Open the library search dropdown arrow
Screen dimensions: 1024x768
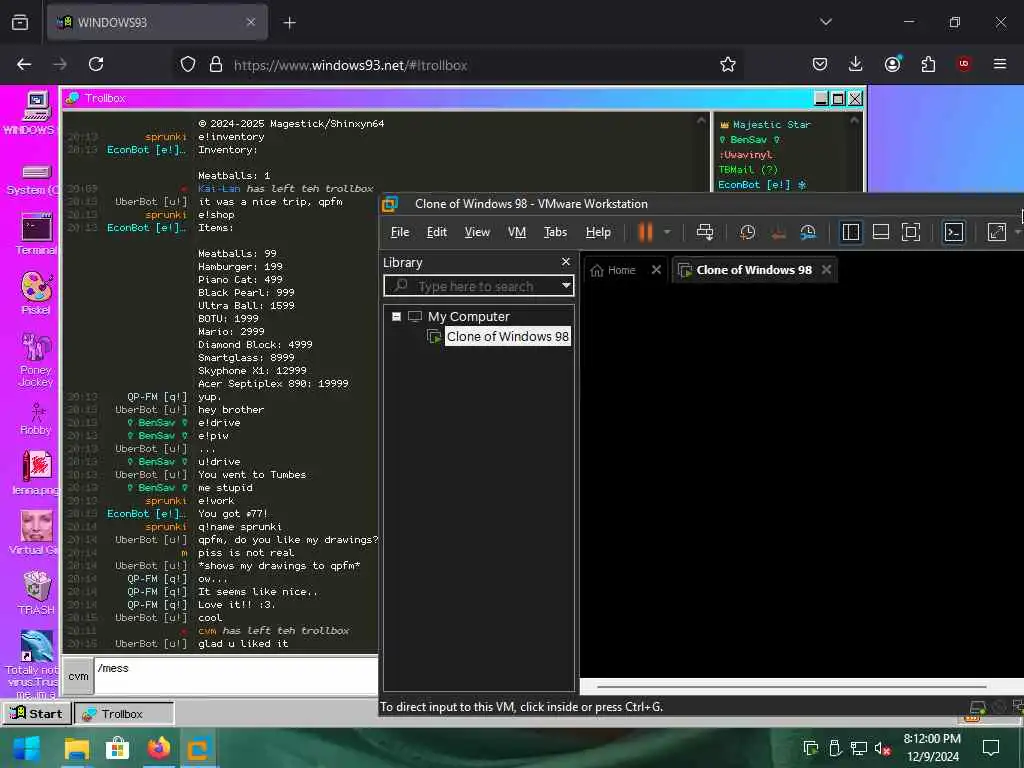coord(566,286)
